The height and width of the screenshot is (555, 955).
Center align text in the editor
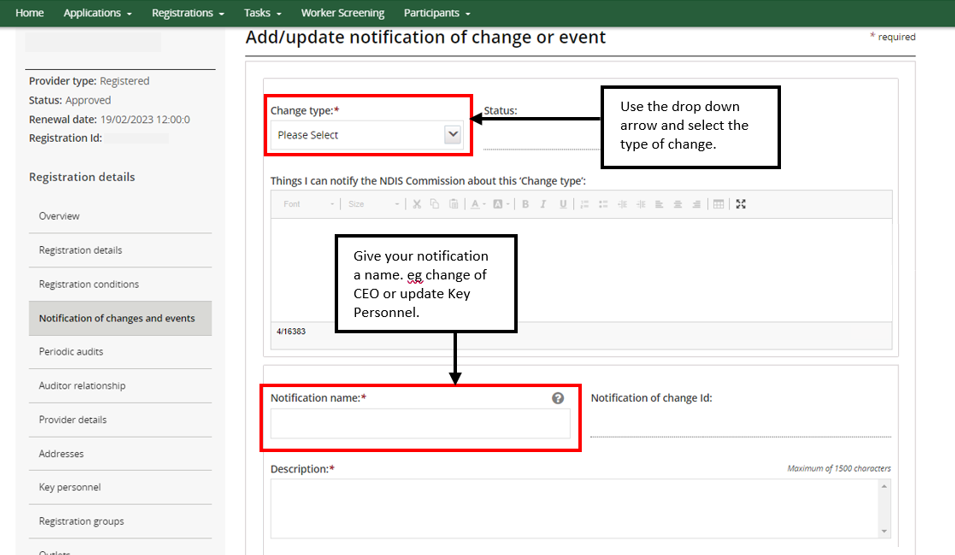coord(678,204)
